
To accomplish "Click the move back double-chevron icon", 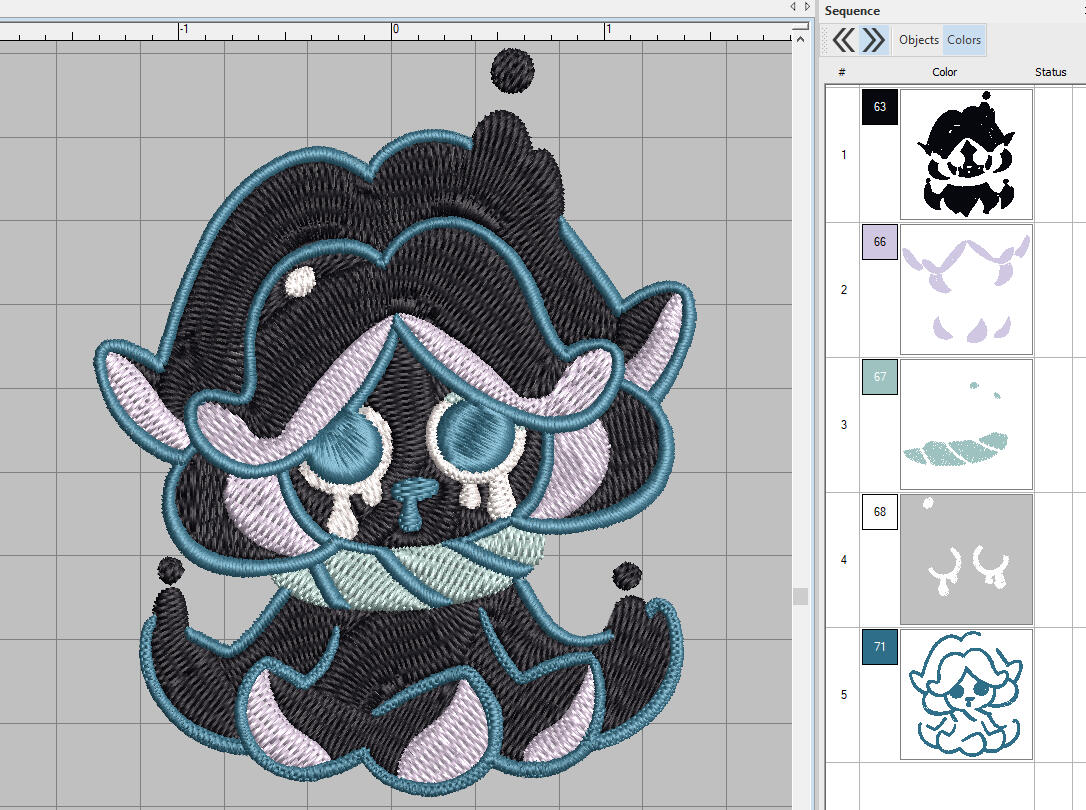I will coord(843,40).
